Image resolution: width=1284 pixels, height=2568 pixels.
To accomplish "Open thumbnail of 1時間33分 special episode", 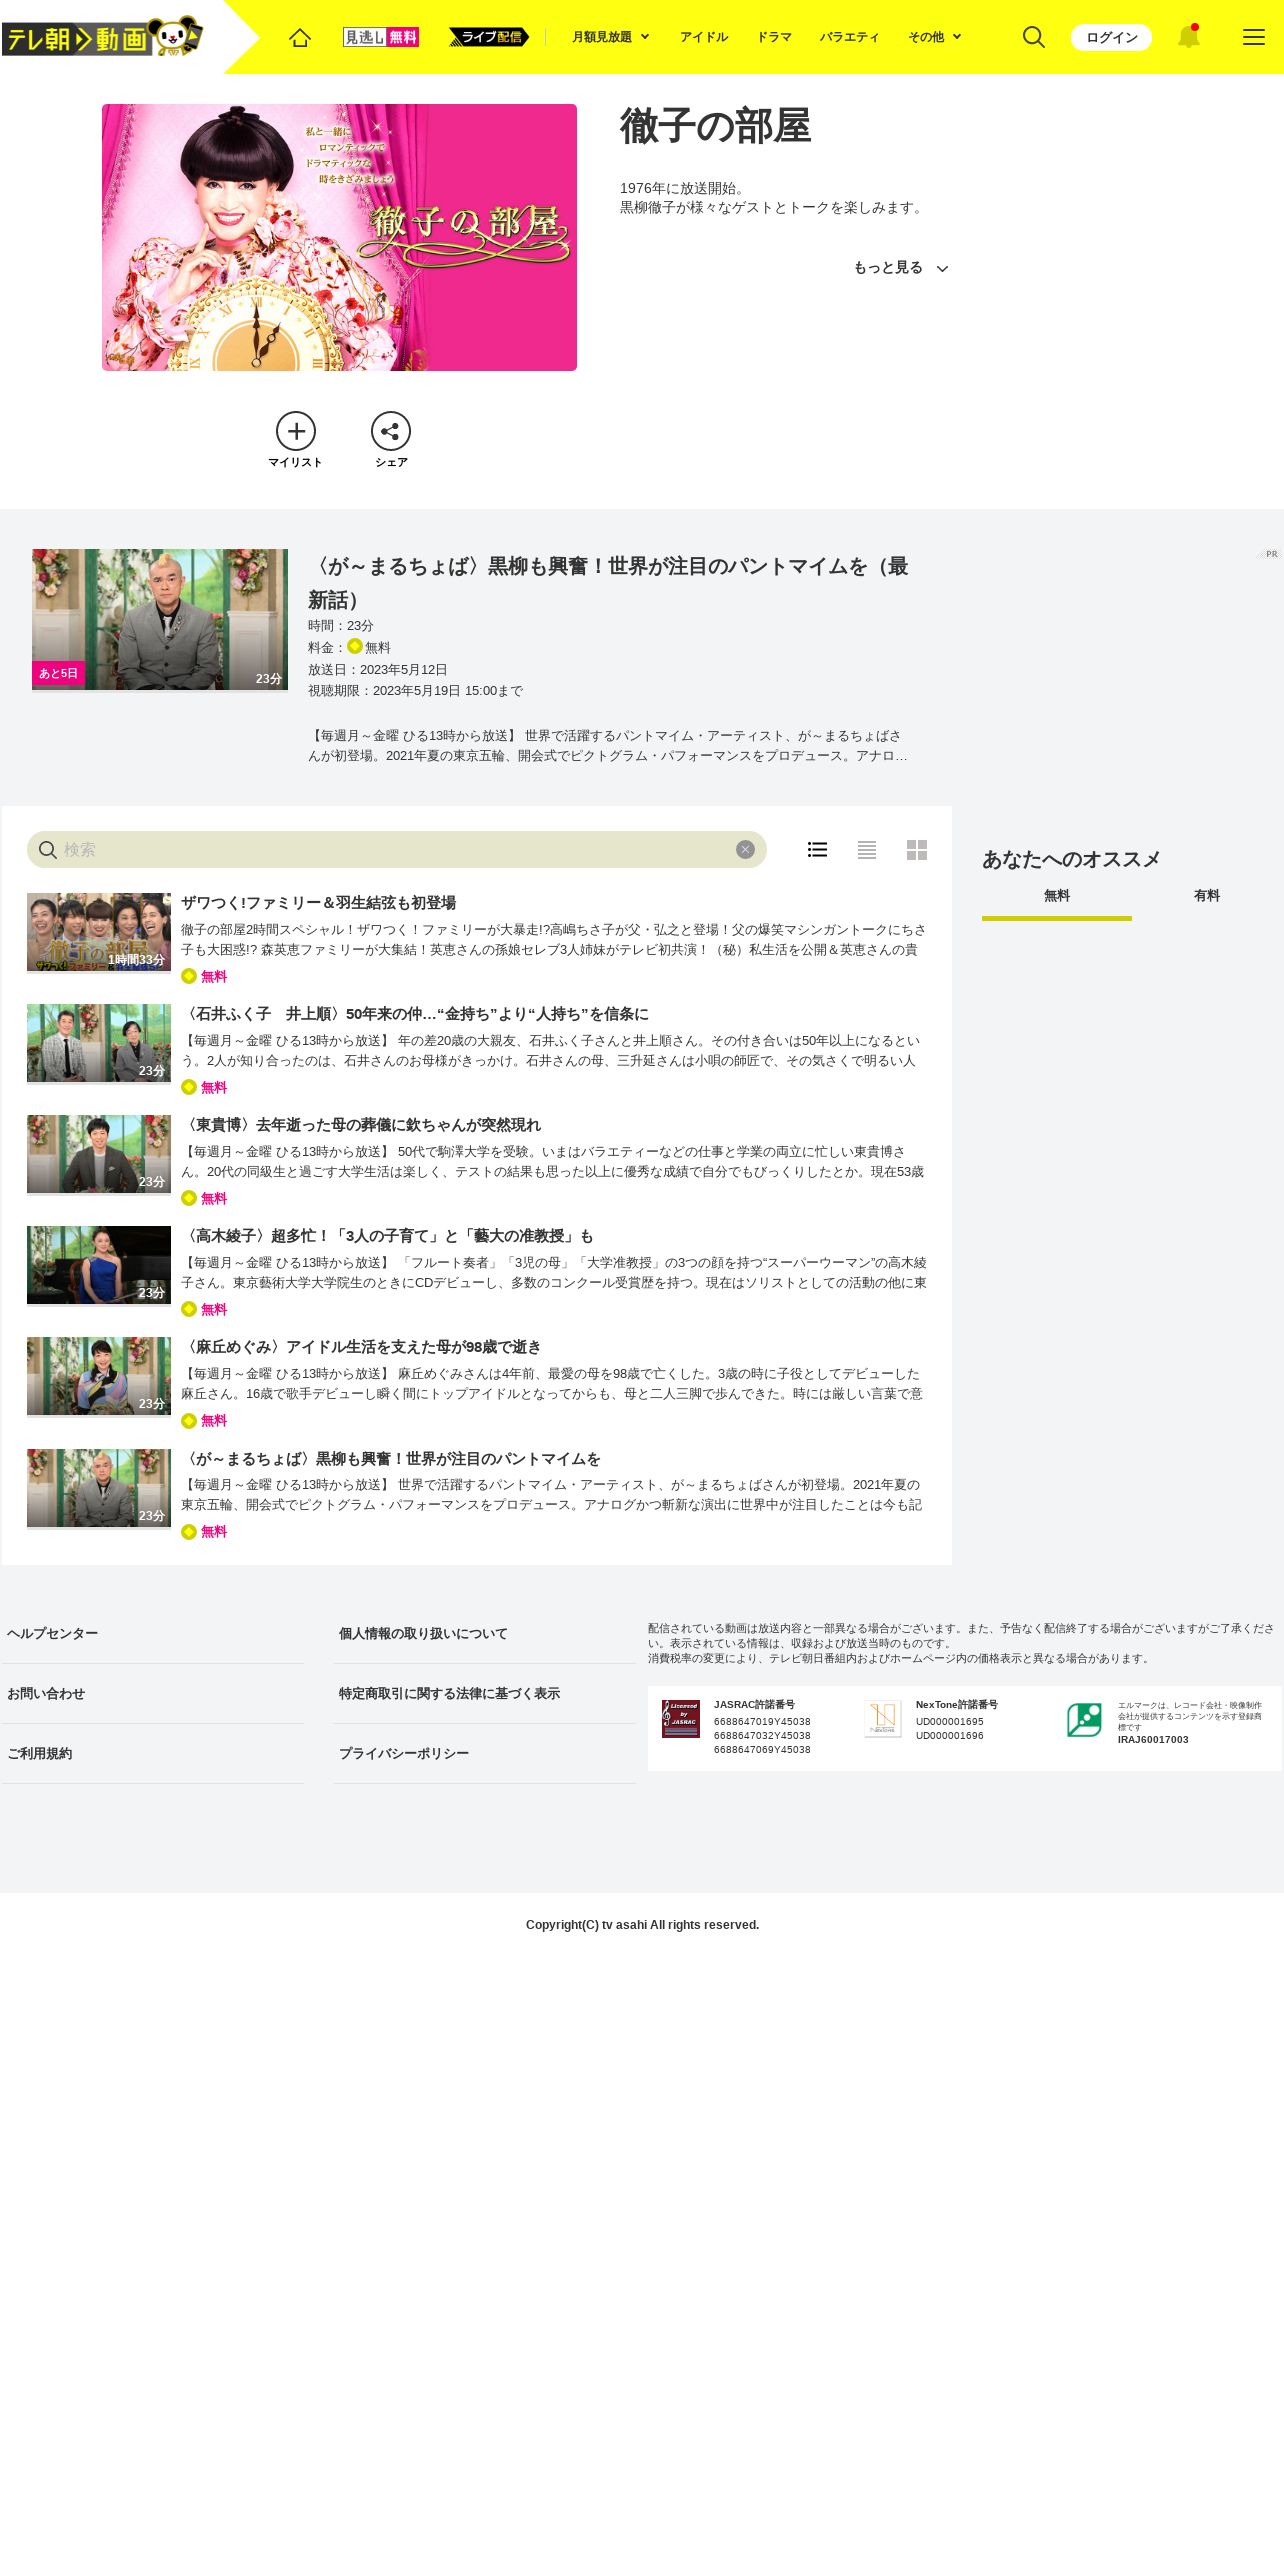I will point(99,932).
